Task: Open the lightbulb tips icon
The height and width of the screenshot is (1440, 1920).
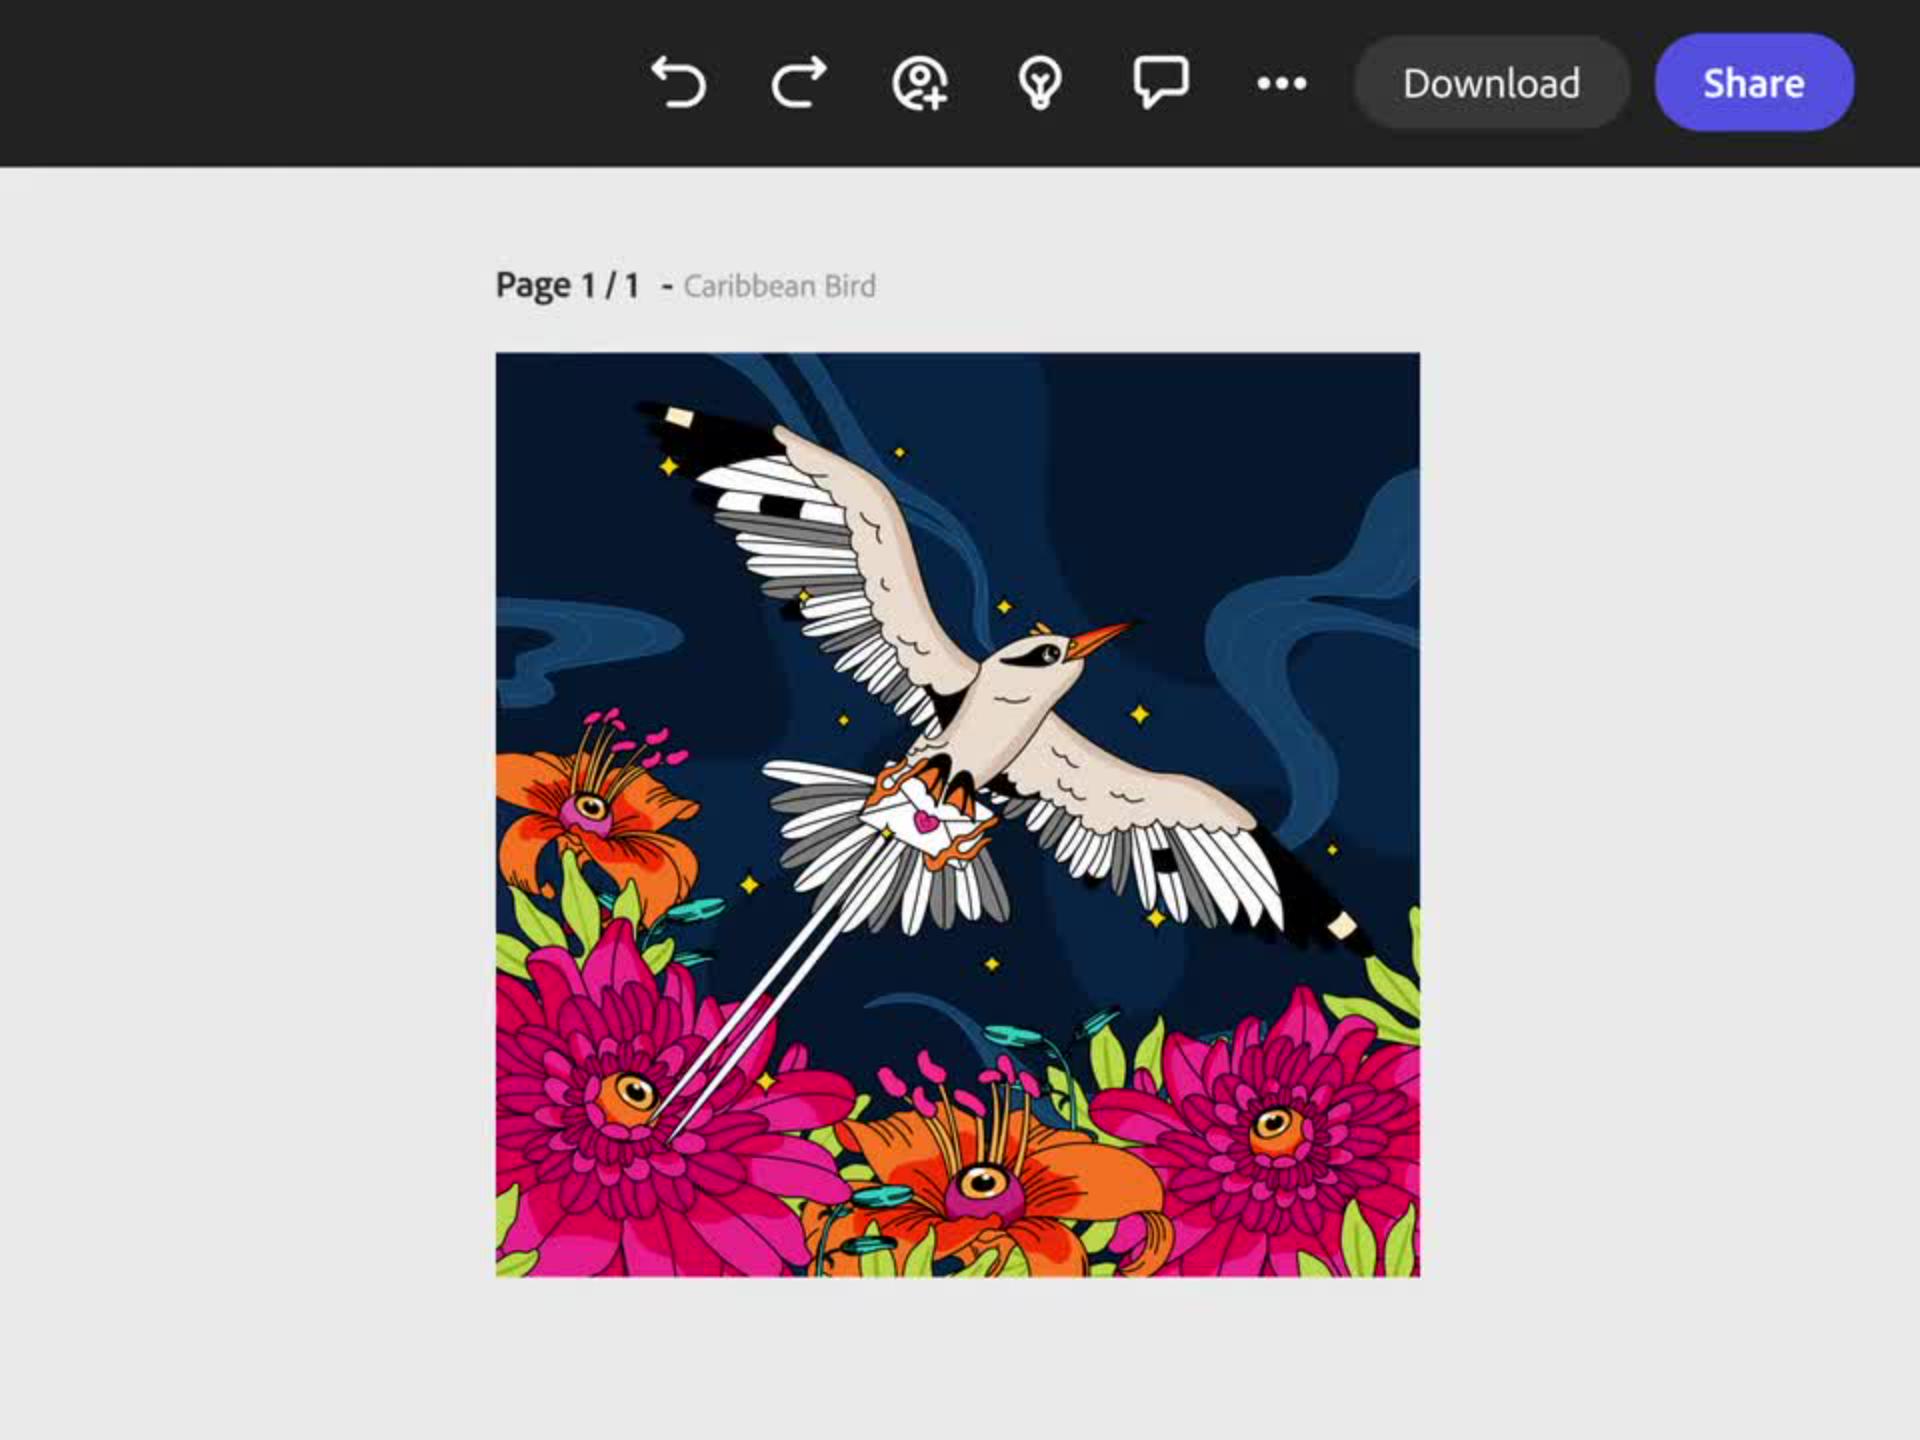Action: (x=1040, y=83)
